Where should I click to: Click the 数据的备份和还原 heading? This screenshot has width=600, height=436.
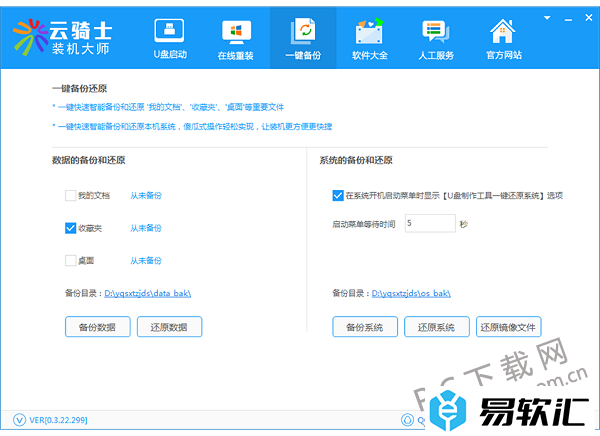click(x=89, y=160)
